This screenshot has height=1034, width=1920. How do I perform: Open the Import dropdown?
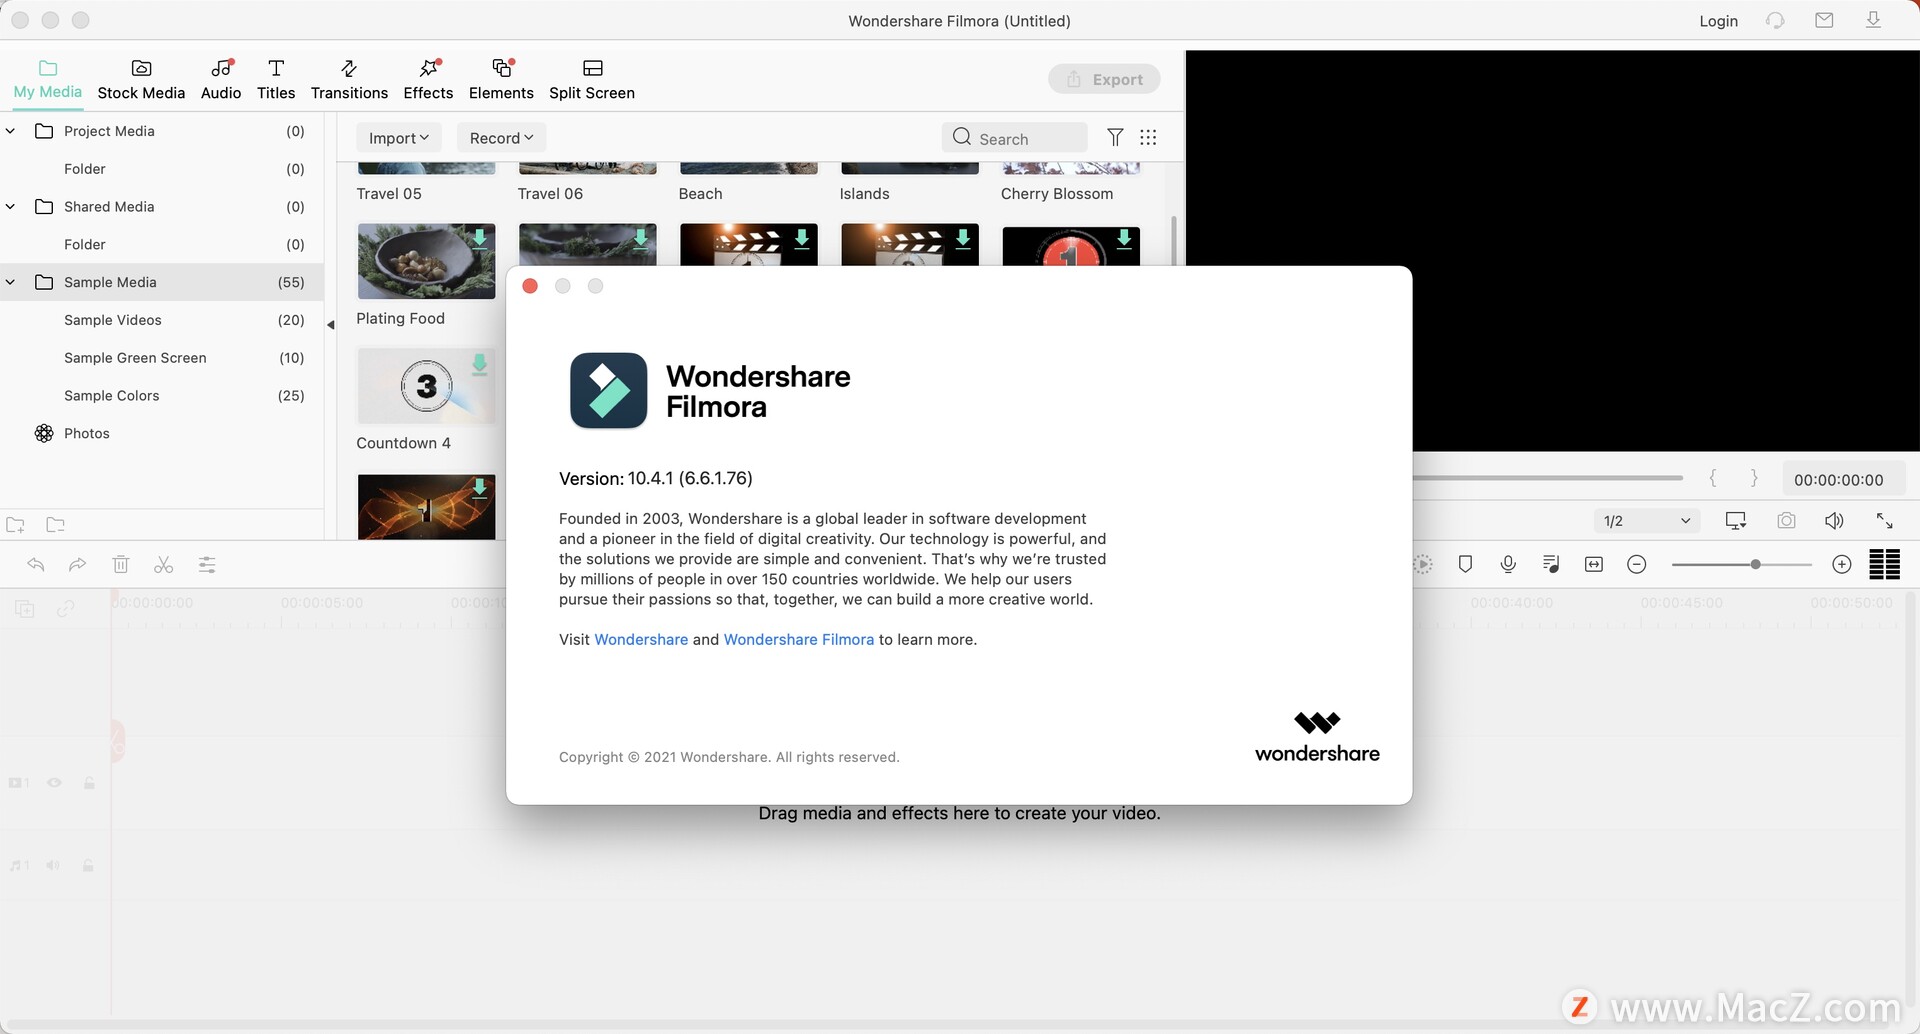coord(398,138)
